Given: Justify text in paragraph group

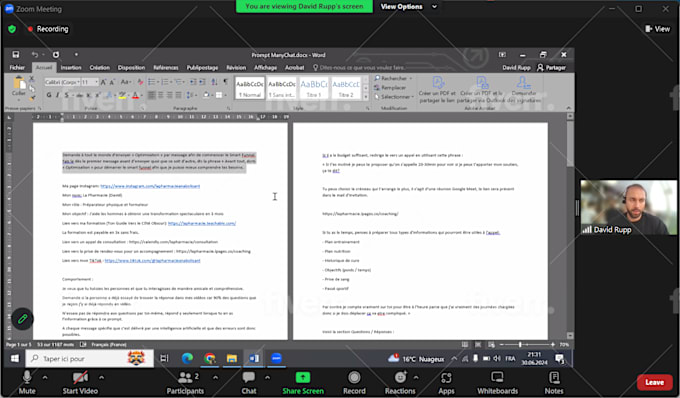Looking at the screenshot, I should click(x=179, y=95).
